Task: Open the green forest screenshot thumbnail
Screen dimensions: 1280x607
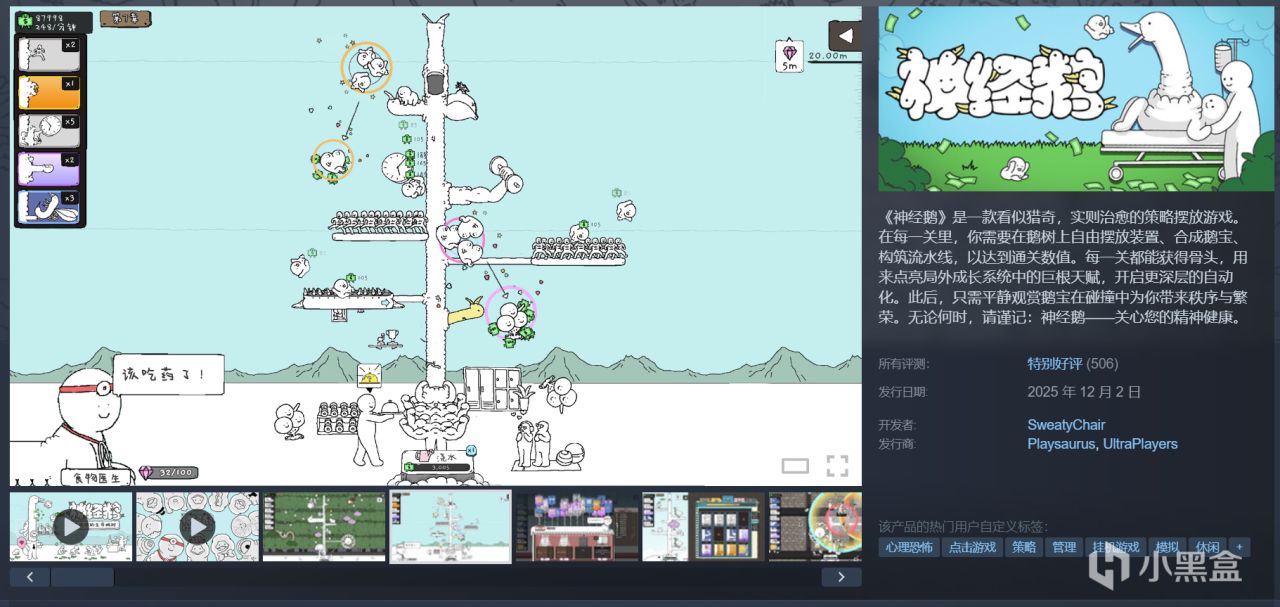Action: click(324, 526)
